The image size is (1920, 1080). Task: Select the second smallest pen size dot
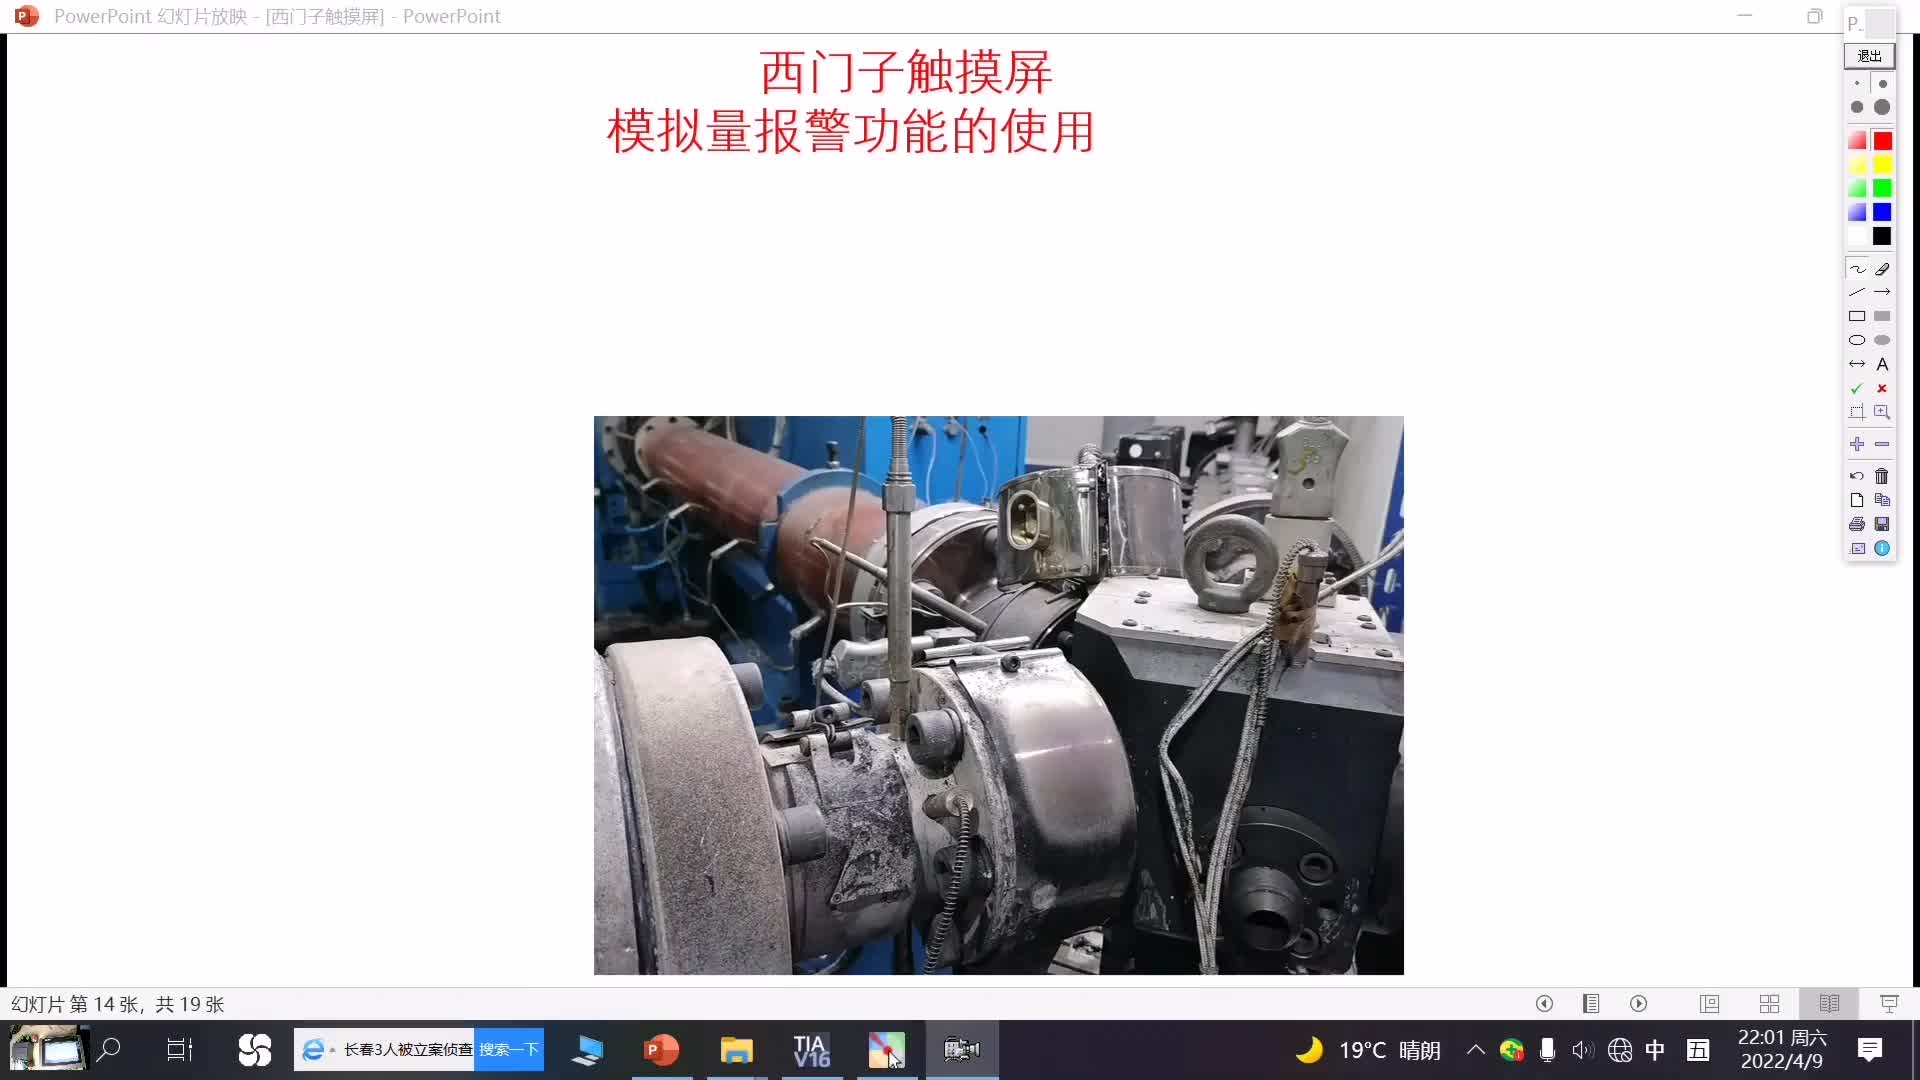(1882, 84)
